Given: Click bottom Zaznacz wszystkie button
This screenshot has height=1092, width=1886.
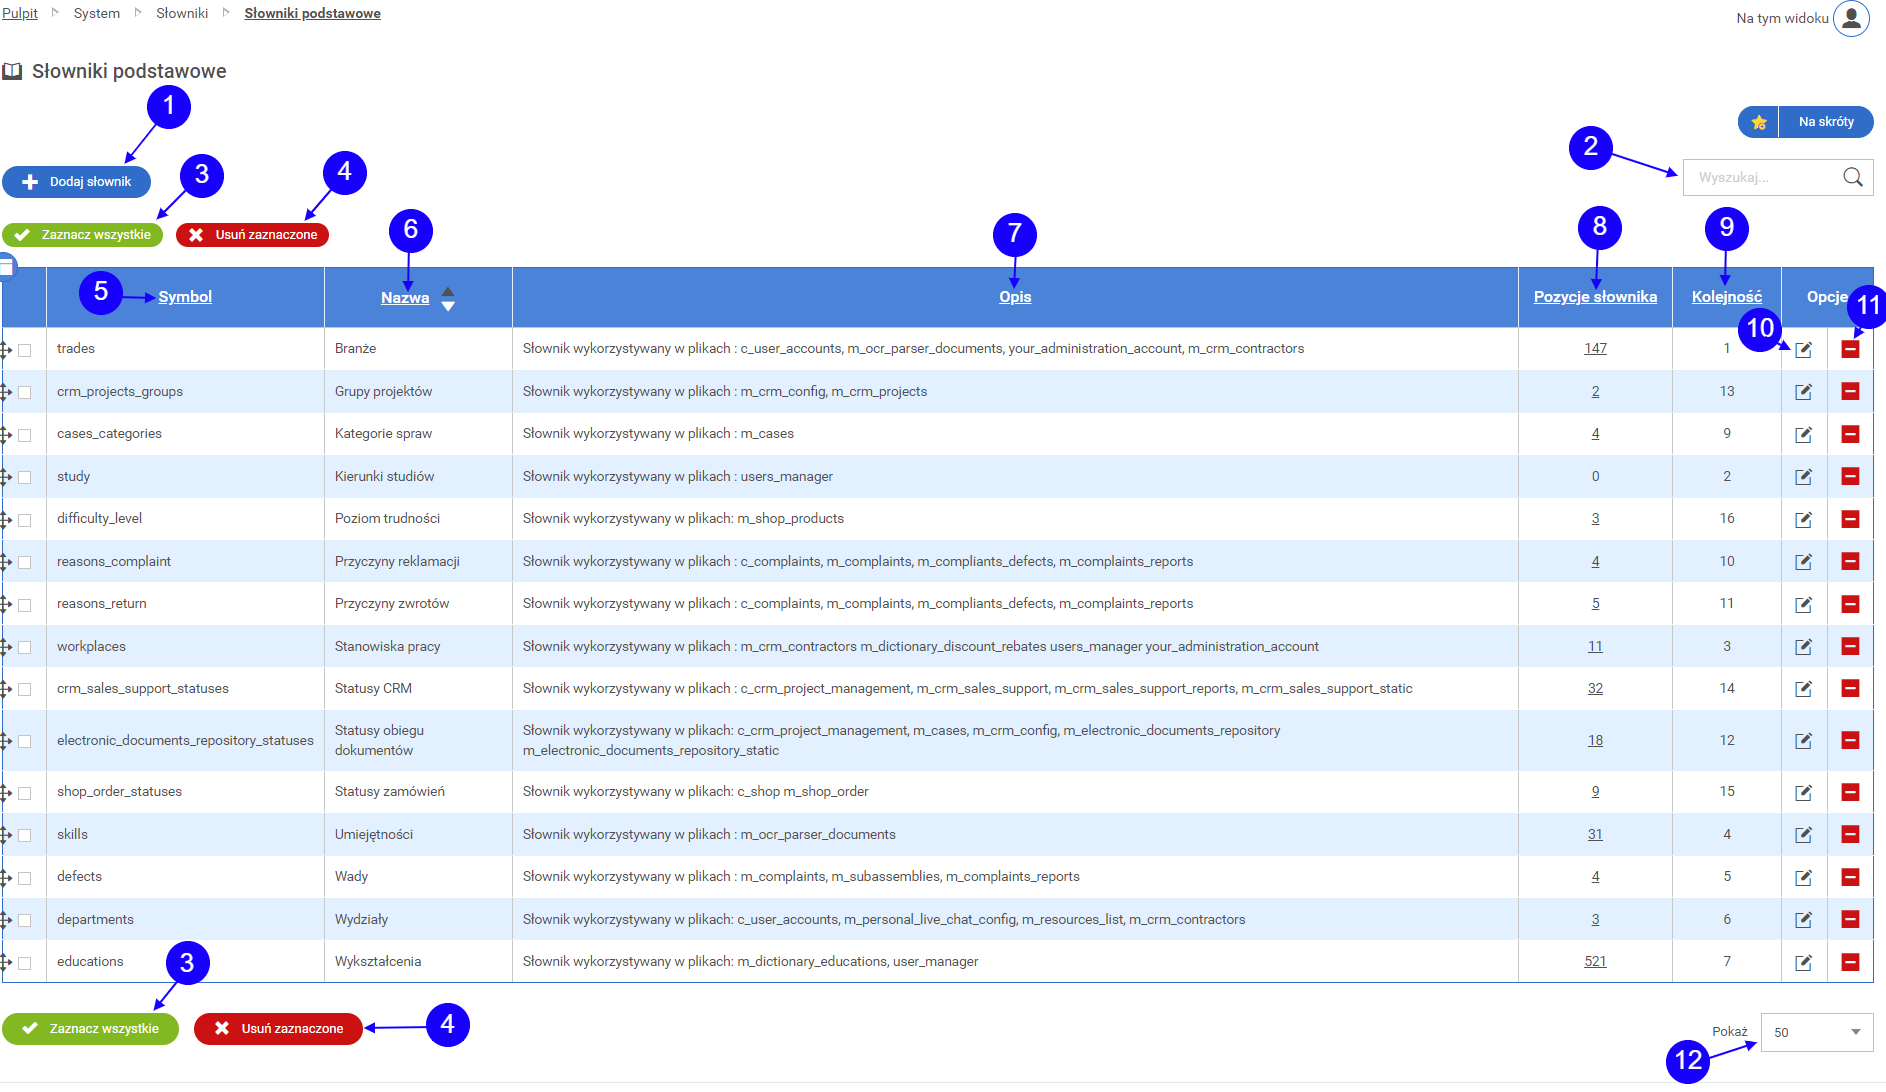Looking at the screenshot, I should click(x=90, y=1029).
